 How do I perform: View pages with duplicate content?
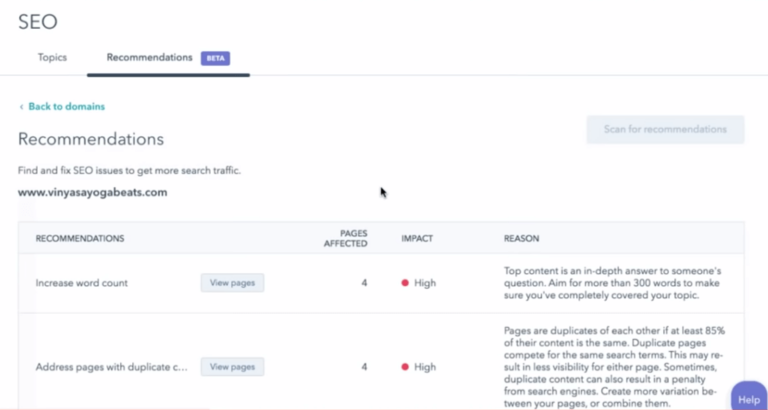click(232, 367)
